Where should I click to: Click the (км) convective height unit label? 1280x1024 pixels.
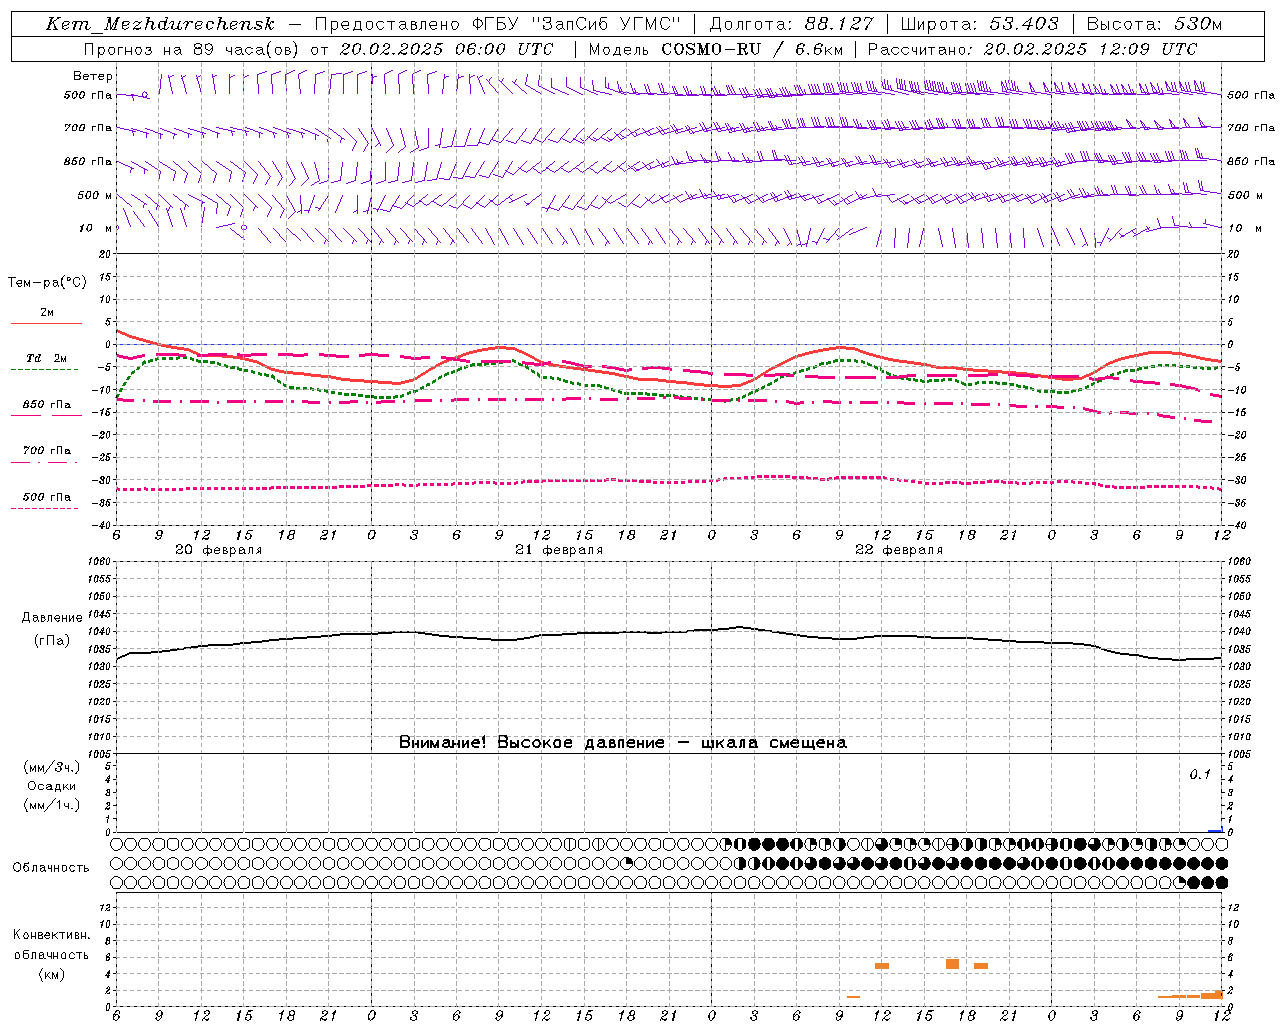pyautogui.click(x=51, y=973)
